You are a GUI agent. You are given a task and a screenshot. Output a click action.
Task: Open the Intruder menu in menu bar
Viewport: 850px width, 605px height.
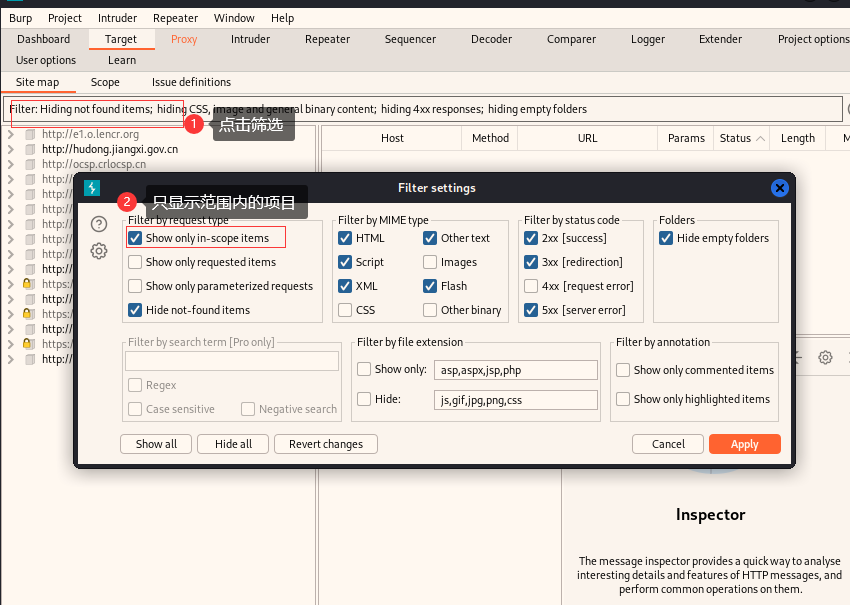[117, 18]
